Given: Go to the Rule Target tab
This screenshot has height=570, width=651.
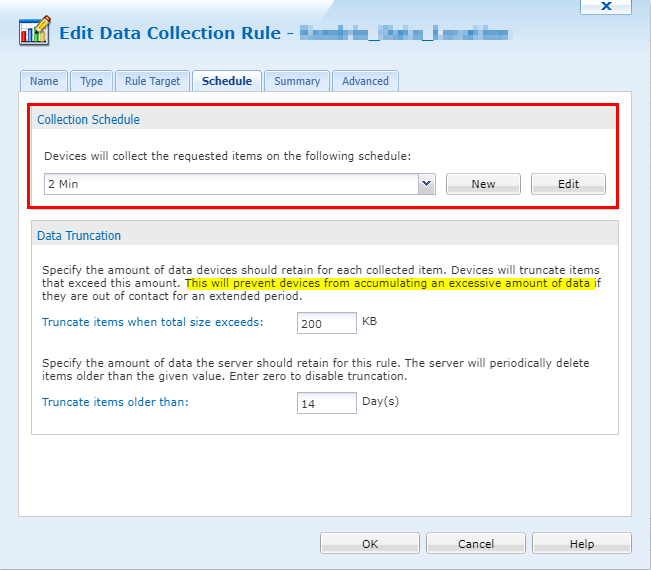Looking at the screenshot, I should (x=152, y=81).
